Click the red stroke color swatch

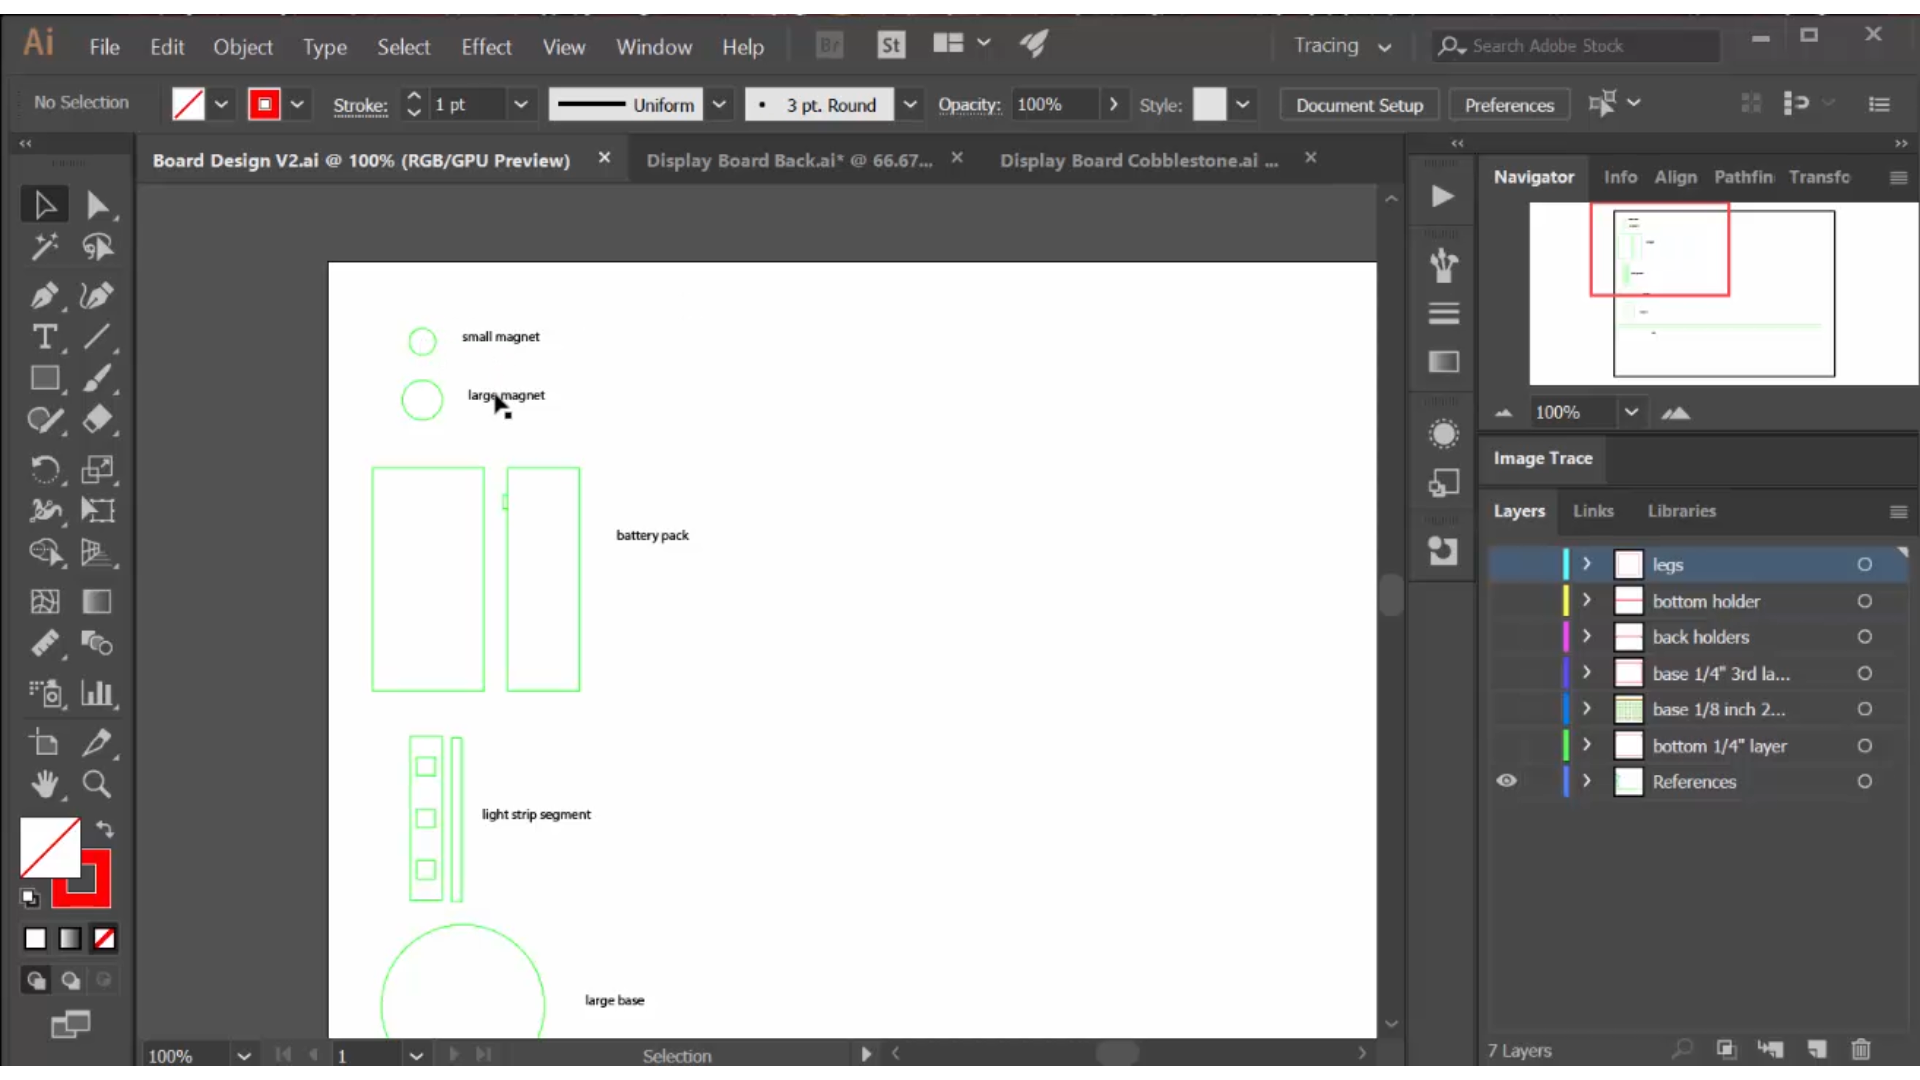[264, 105]
